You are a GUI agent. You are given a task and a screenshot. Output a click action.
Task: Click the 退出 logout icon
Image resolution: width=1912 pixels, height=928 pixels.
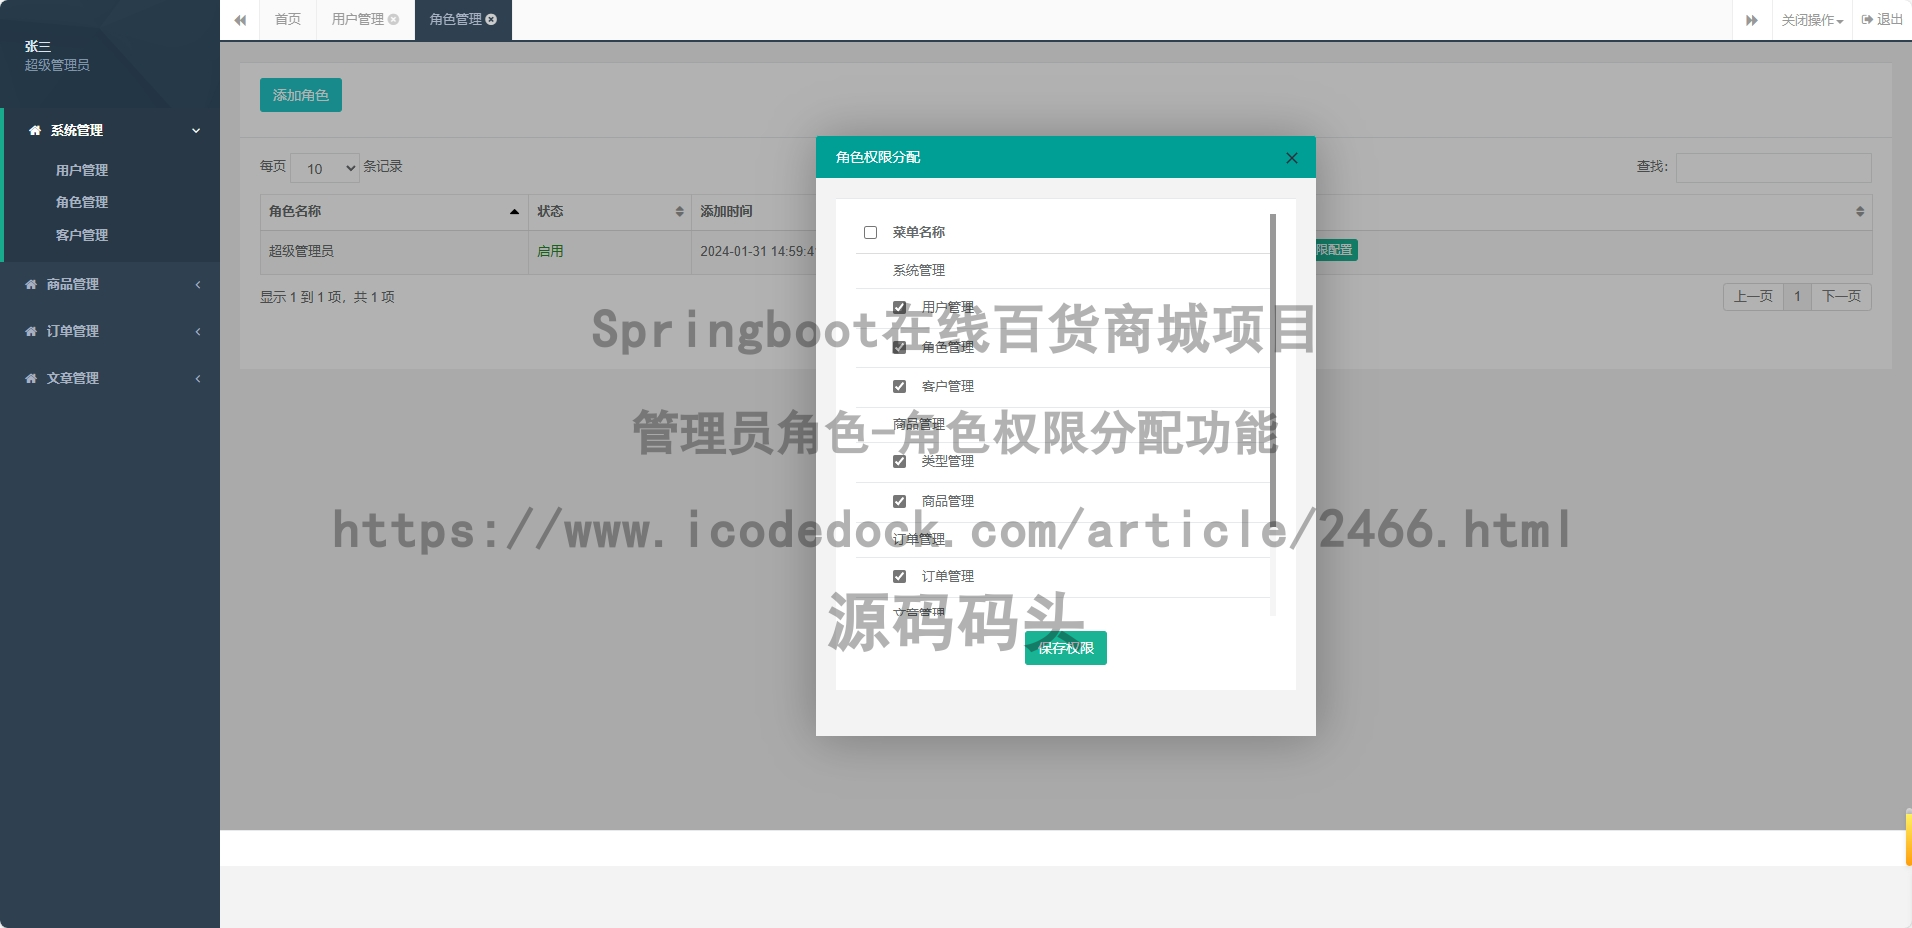click(x=1867, y=19)
